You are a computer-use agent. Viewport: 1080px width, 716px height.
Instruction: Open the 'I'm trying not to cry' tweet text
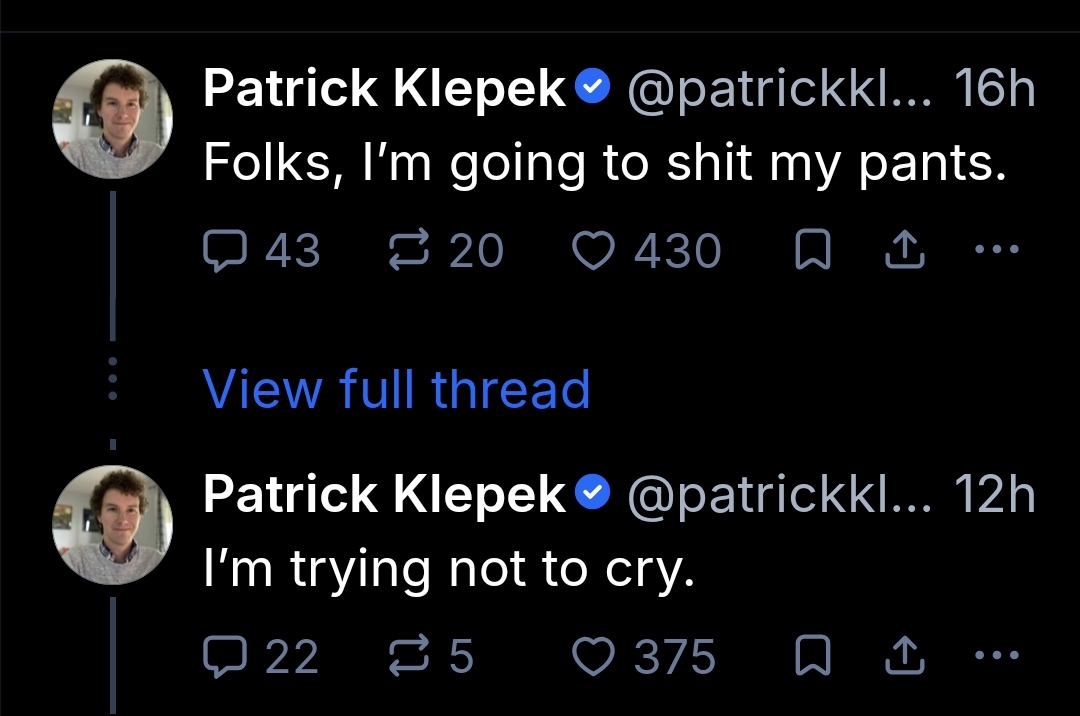448,569
